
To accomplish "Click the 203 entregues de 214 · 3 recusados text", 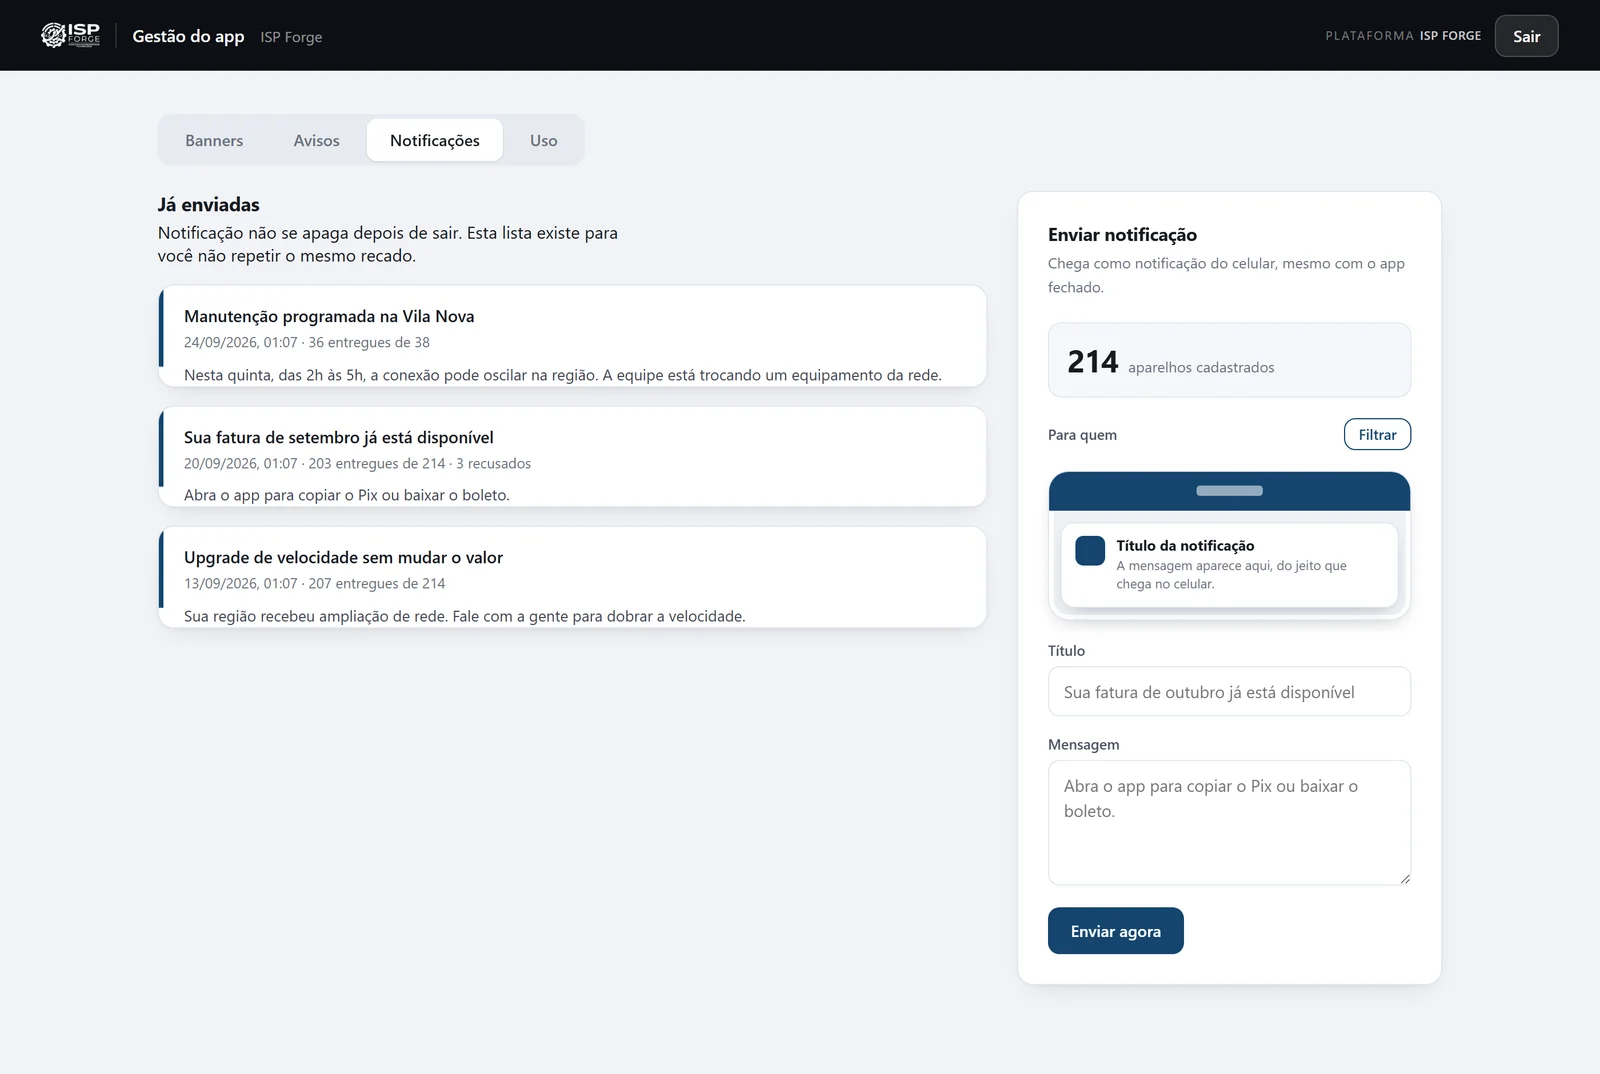I will 420,463.
